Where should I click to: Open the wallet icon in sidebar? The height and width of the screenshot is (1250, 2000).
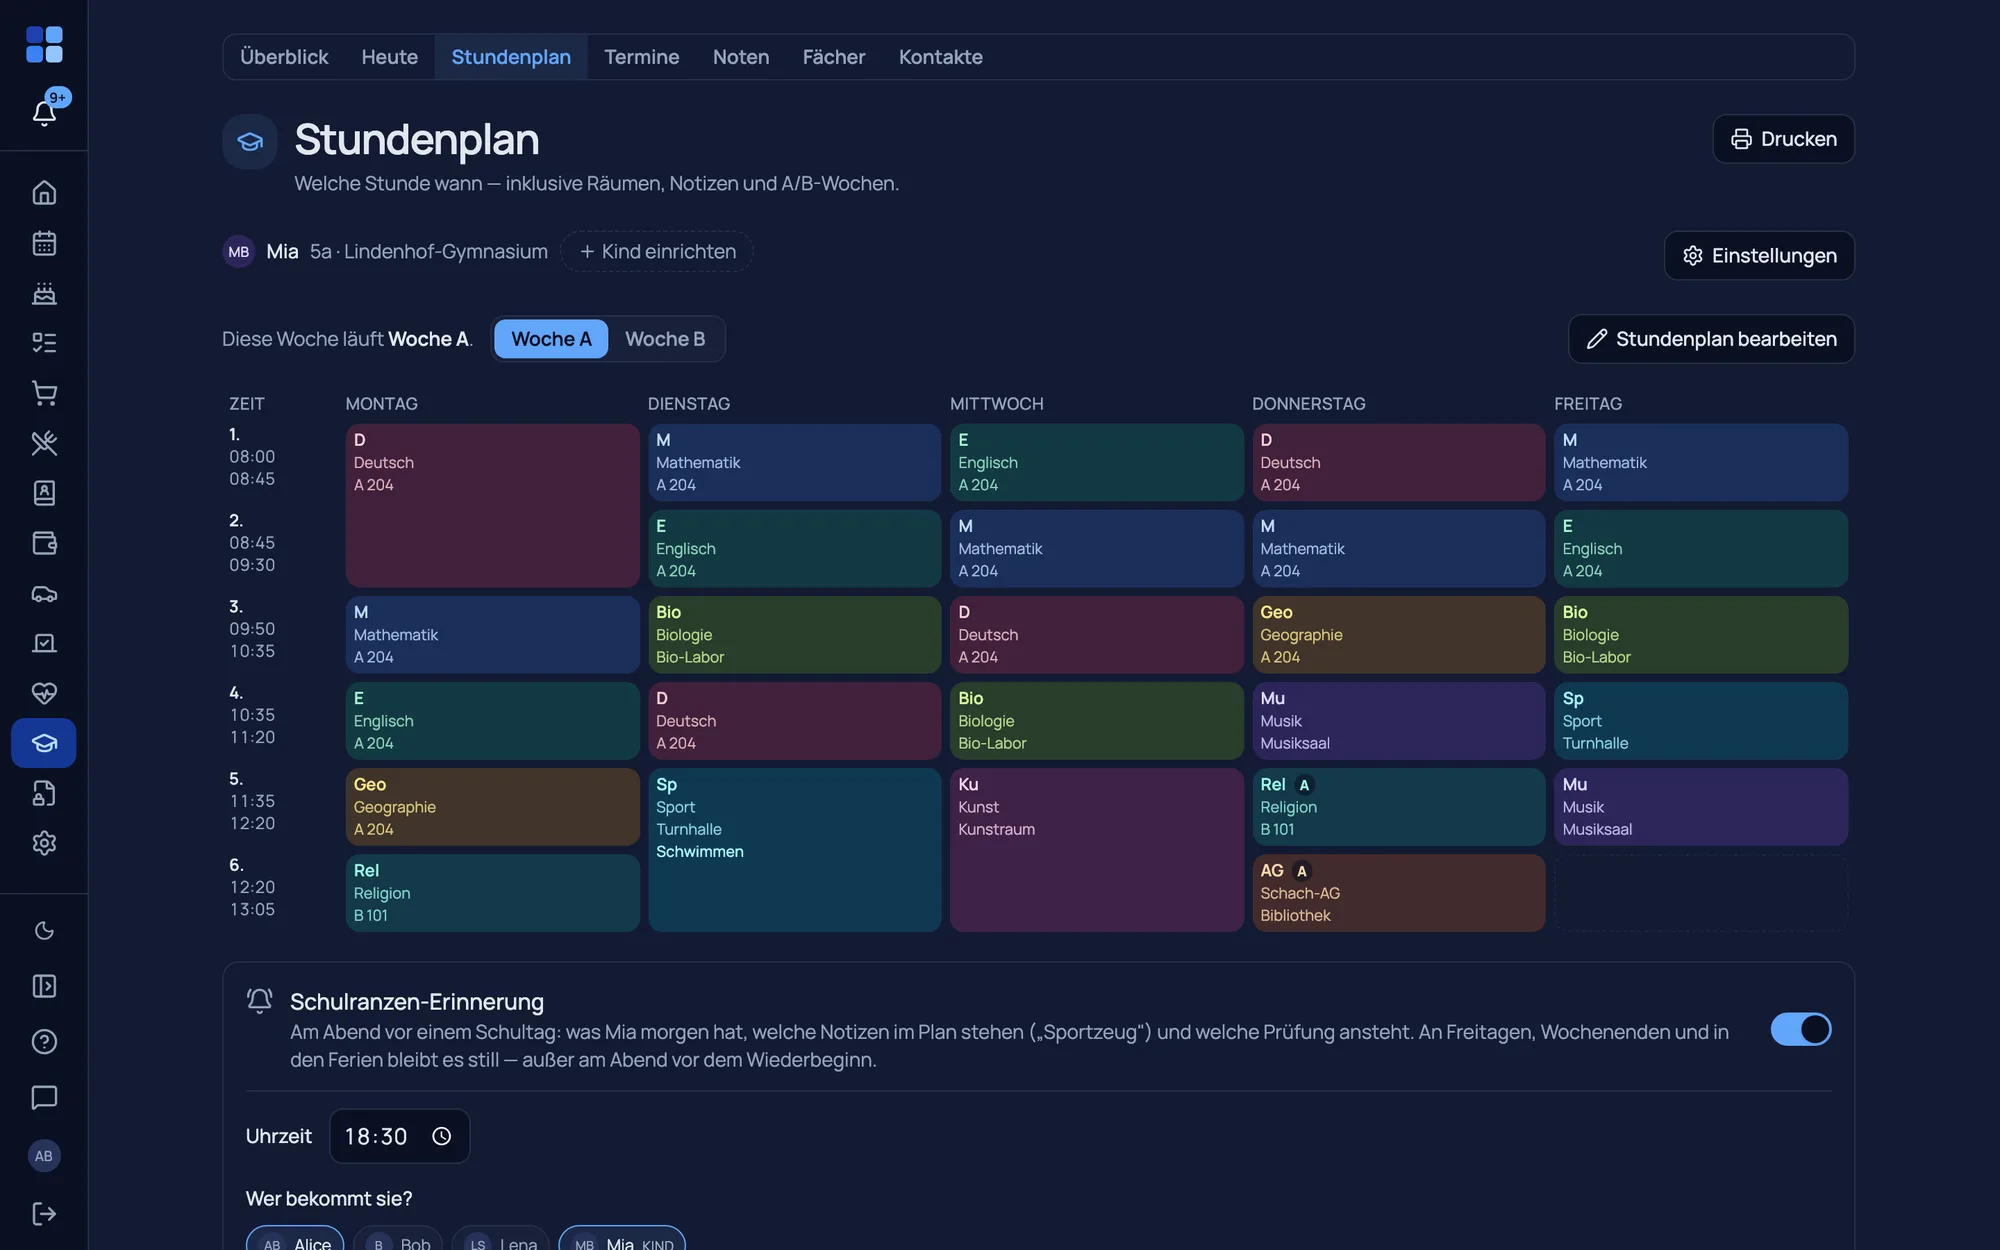[x=44, y=543]
